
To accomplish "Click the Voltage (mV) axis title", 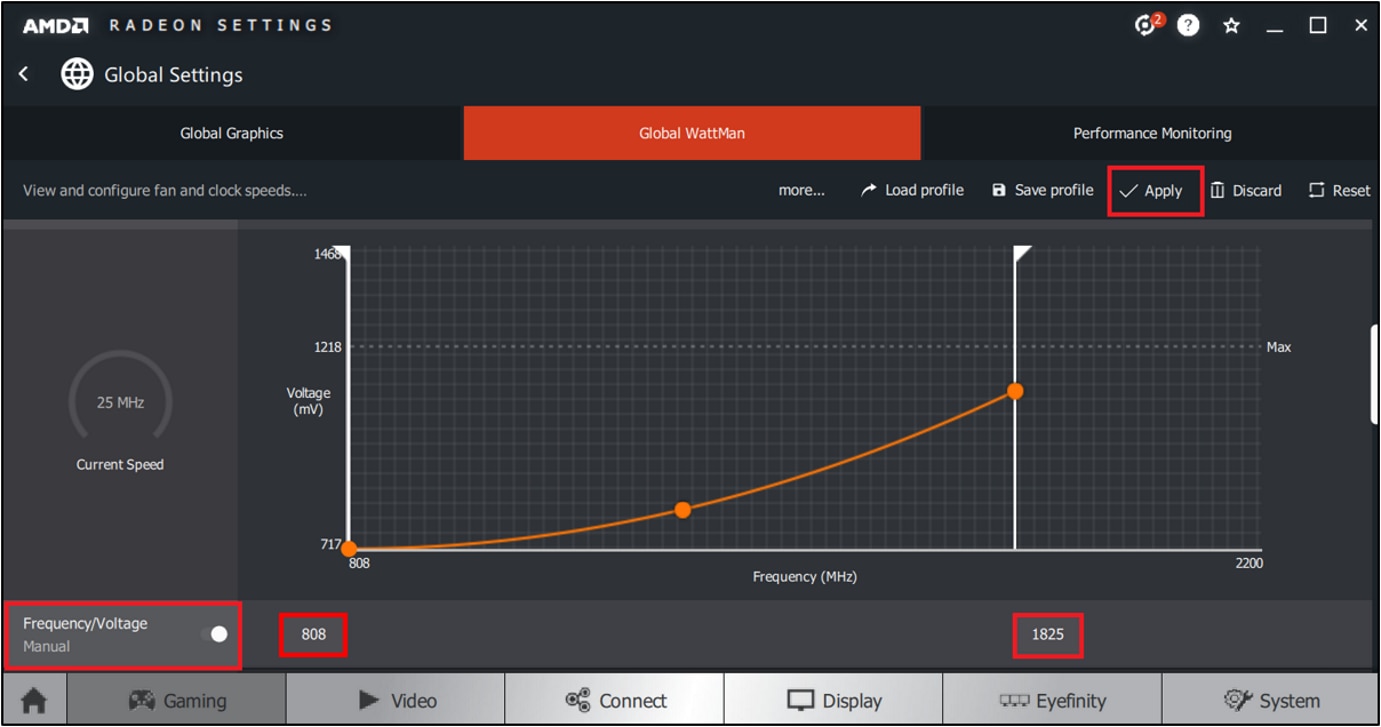I will point(308,401).
